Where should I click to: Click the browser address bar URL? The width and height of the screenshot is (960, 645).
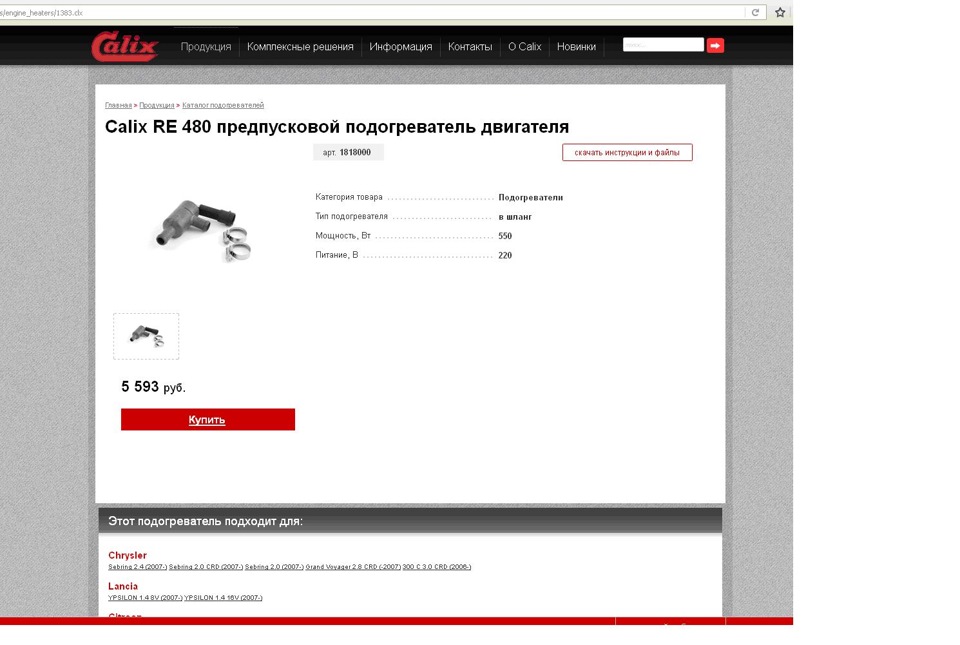pyautogui.click(x=42, y=12)
